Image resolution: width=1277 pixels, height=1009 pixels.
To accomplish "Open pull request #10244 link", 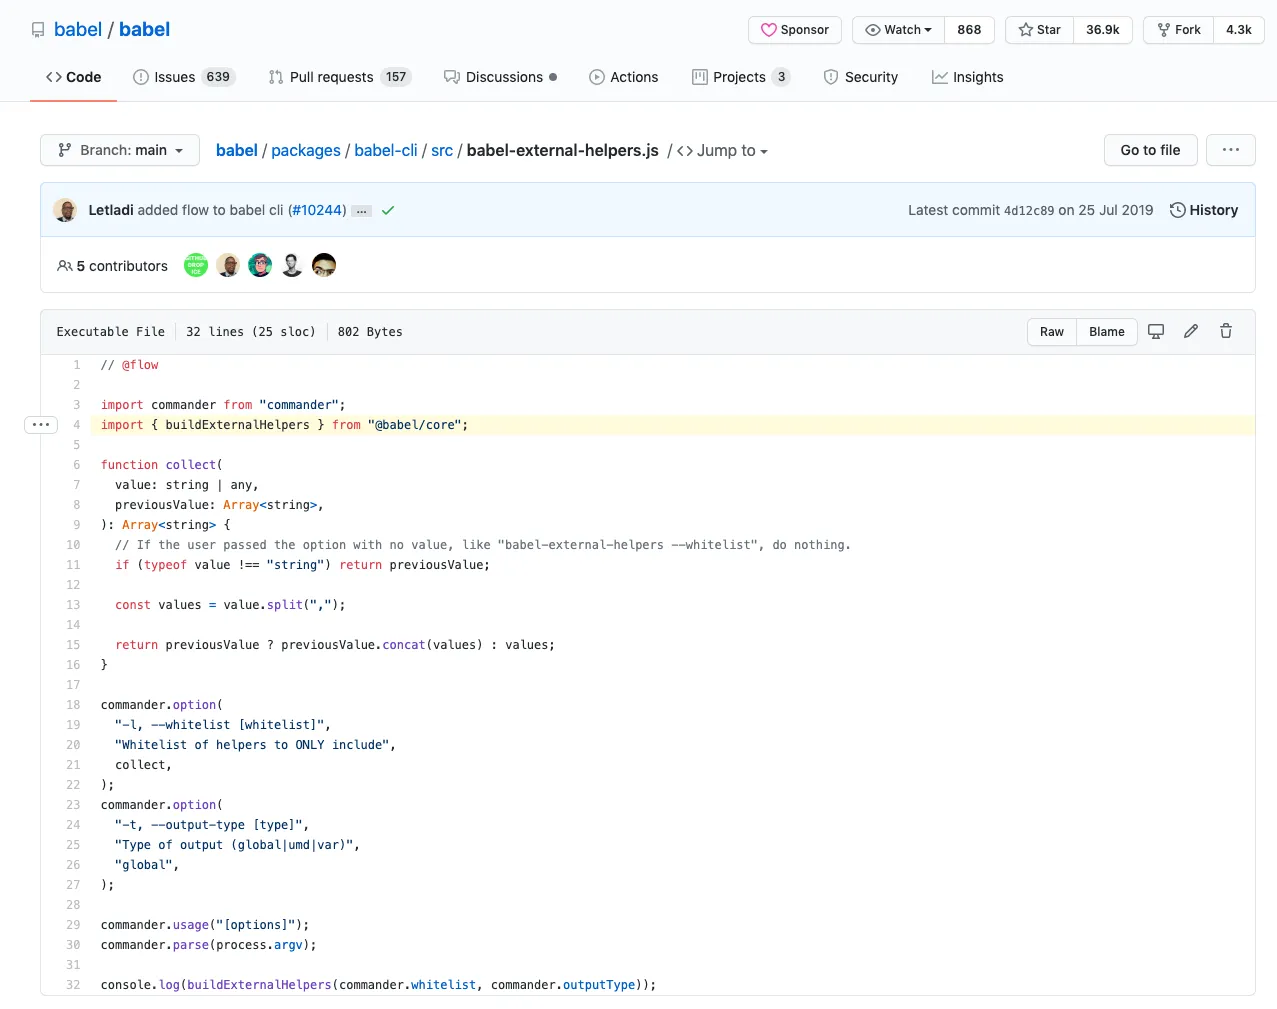I will [x=317, y=210].
